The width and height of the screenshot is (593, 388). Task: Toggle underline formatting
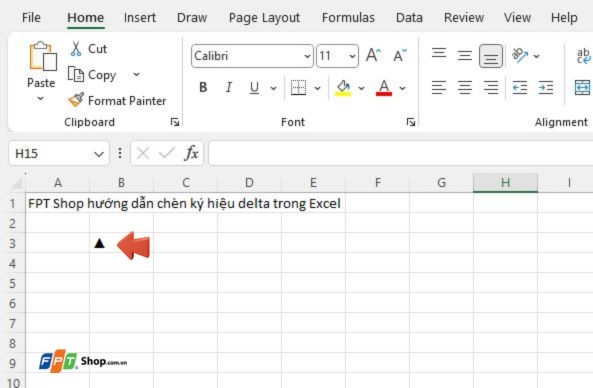(254, 88)
